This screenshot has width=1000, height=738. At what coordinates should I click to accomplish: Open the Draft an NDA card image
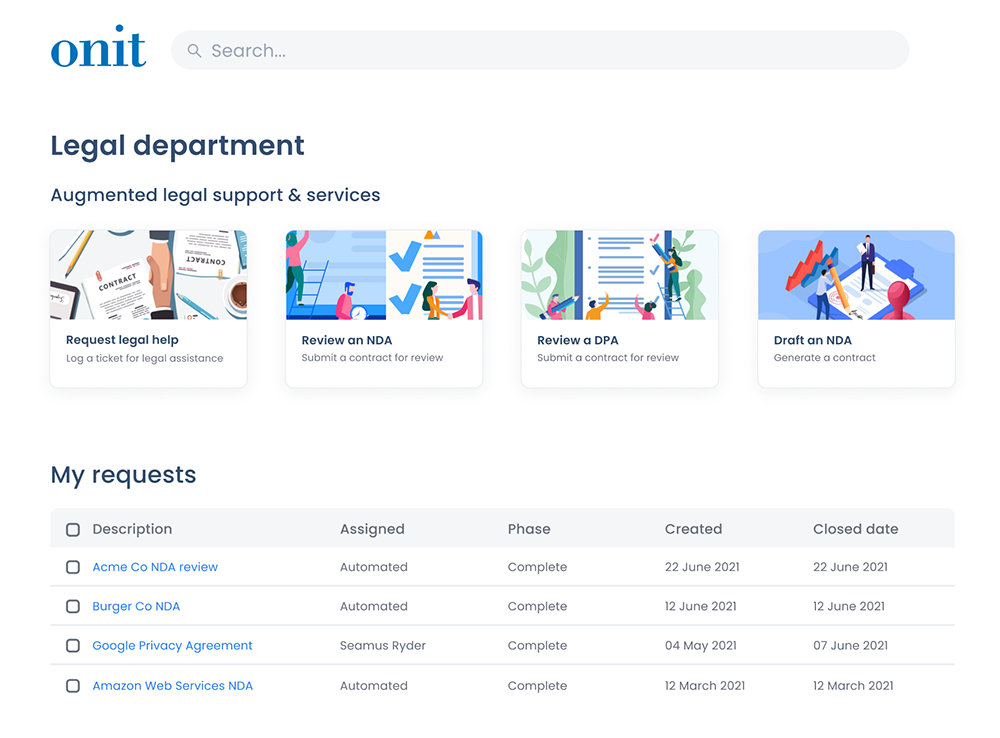click(x=857, y=275)
